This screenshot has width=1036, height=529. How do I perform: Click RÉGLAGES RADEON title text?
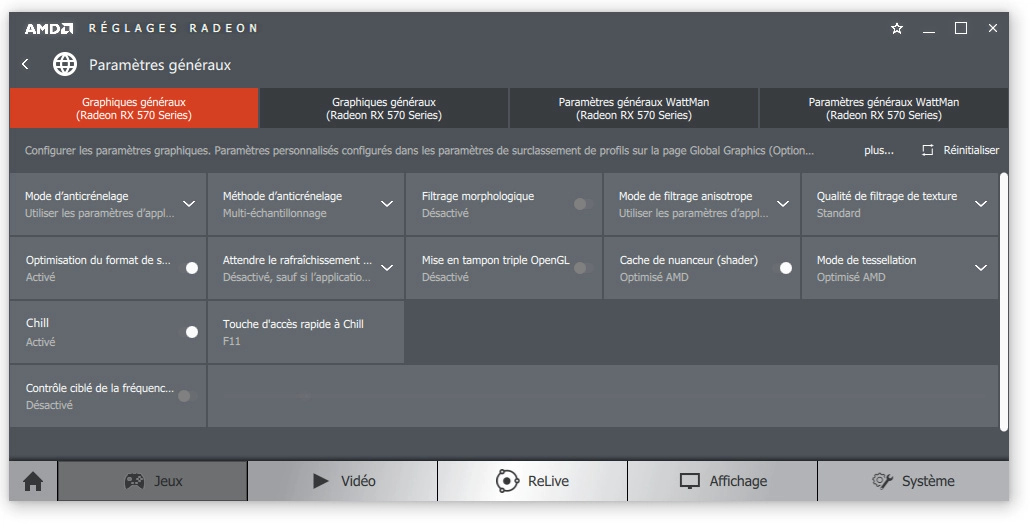coord(173,28)
